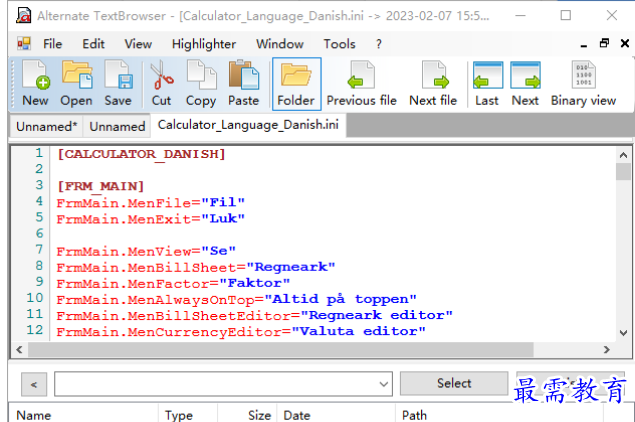Screen dimensions: 635x422
Task: Open Binary view
Action: coord(583,84)
